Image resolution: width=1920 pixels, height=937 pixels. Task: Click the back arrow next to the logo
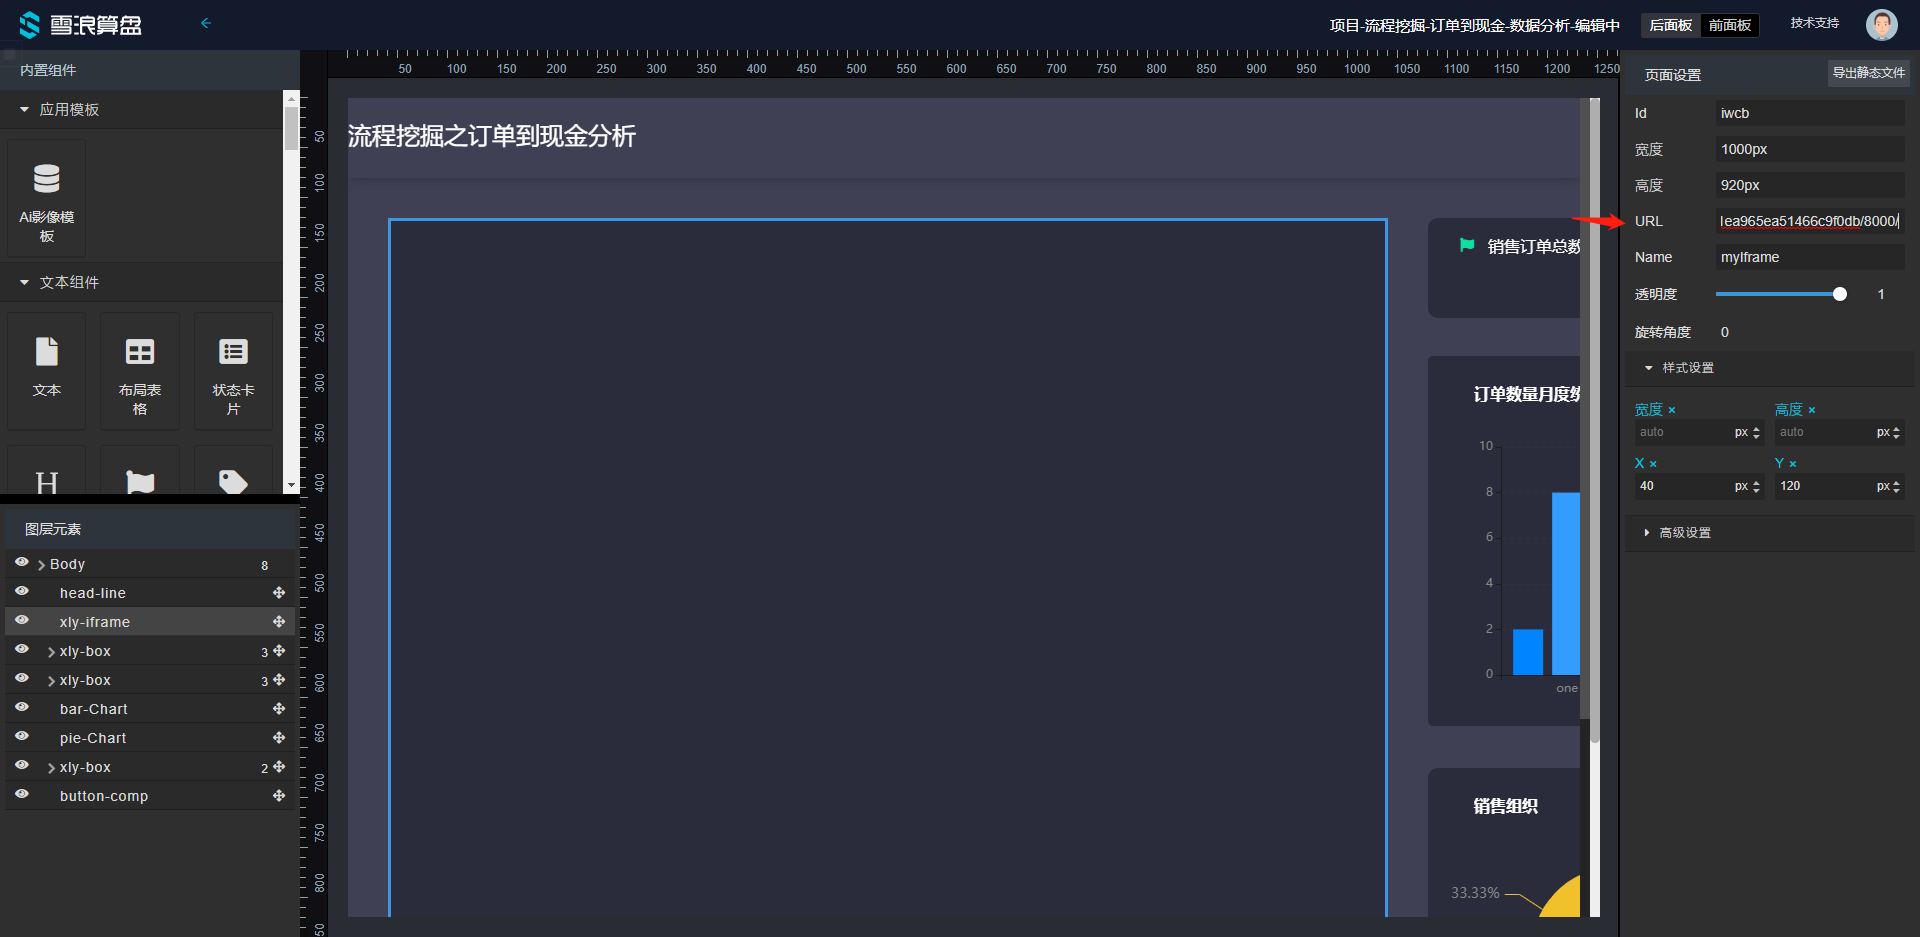pyautogui.click(x=206, y=23)
